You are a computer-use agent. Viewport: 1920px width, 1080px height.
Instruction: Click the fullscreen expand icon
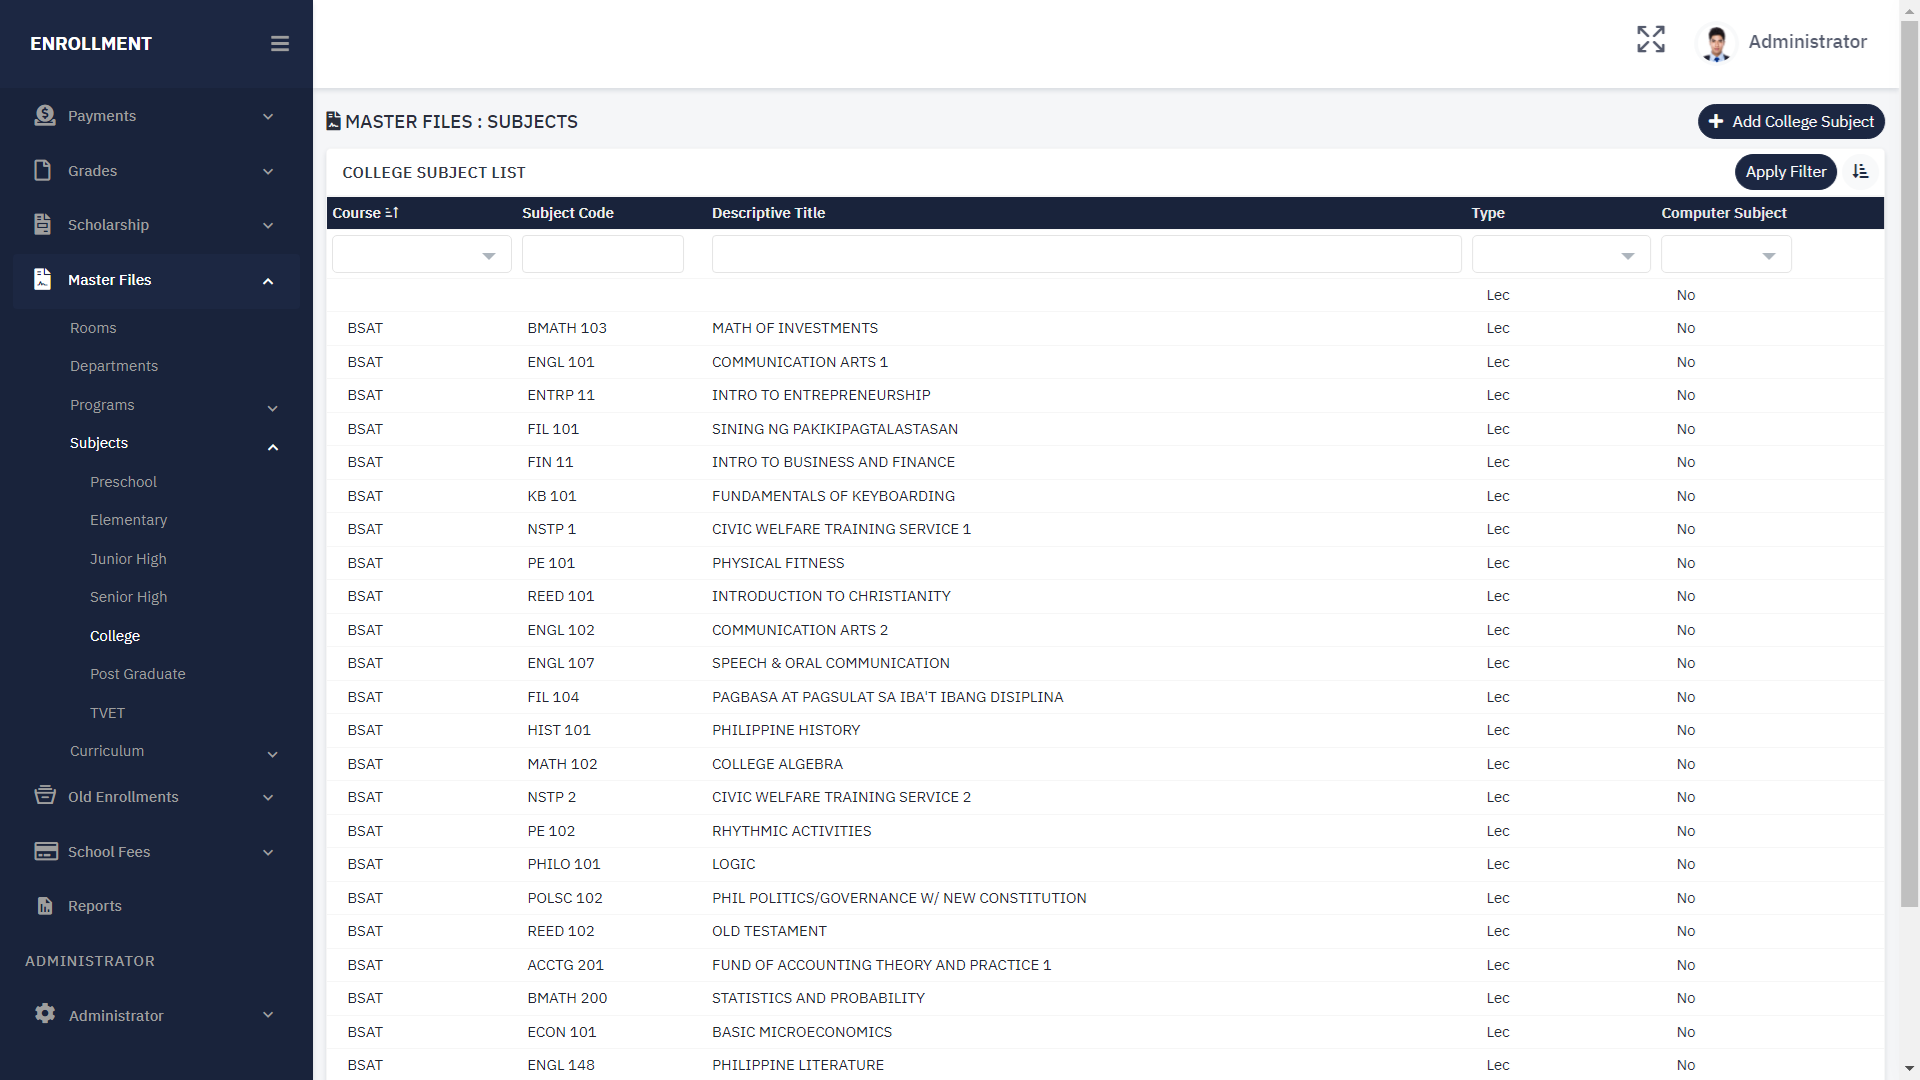tap(1651, 40)
